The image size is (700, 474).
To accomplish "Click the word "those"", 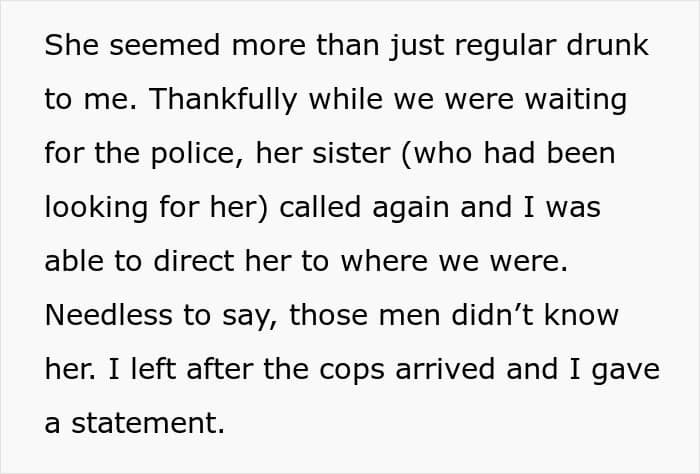I will point(329,315).
